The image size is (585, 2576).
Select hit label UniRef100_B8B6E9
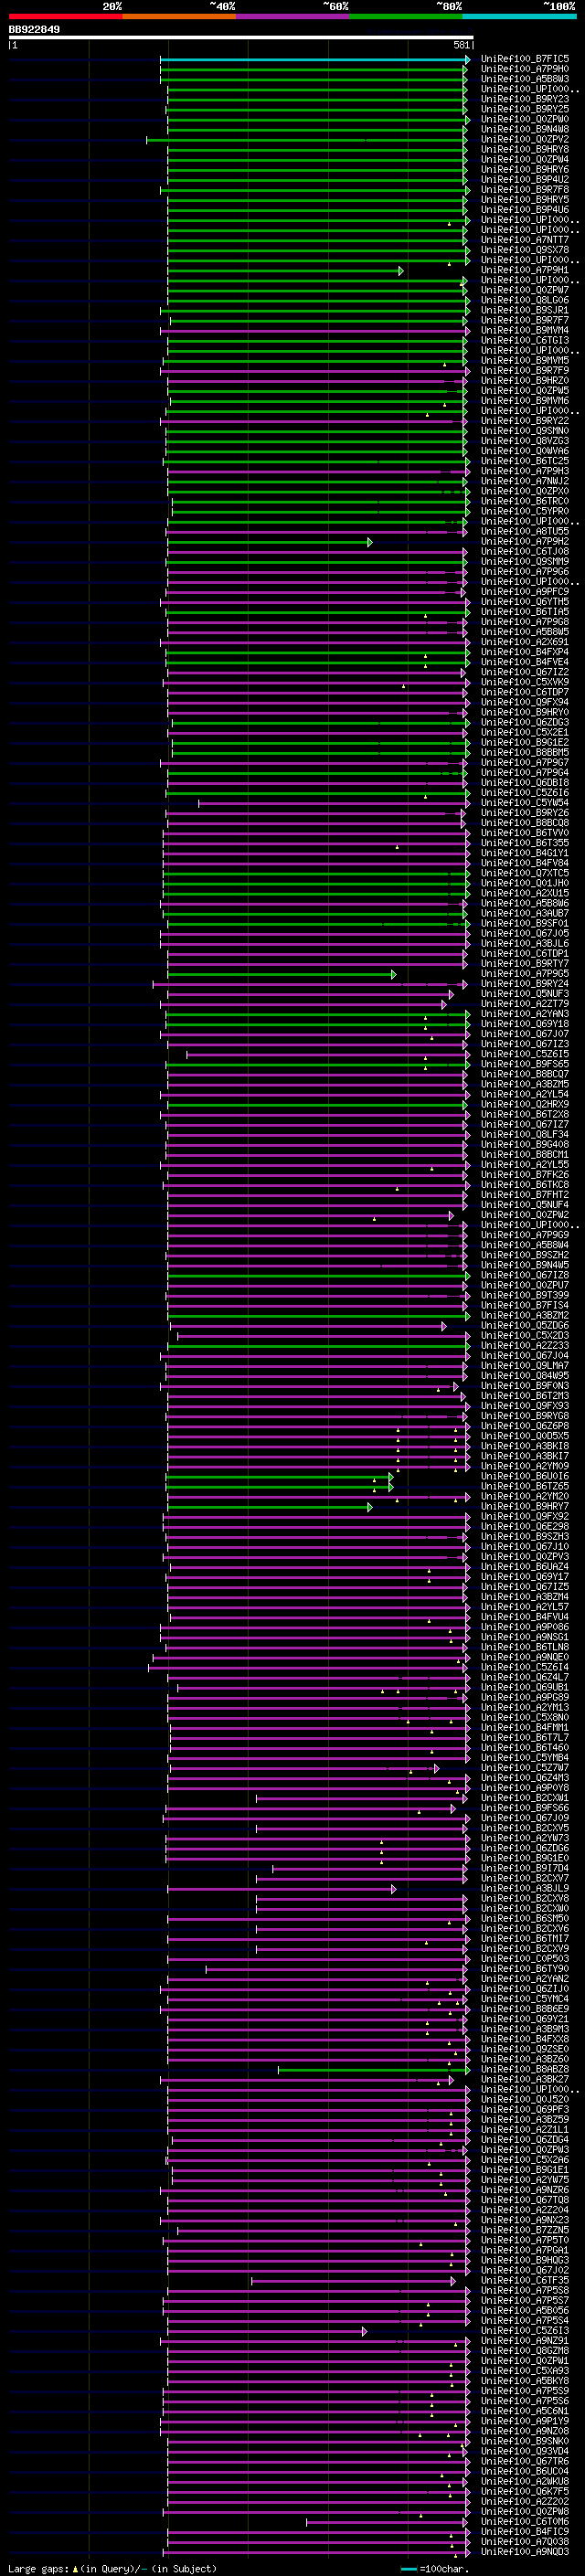click(x=525, y=2009)
